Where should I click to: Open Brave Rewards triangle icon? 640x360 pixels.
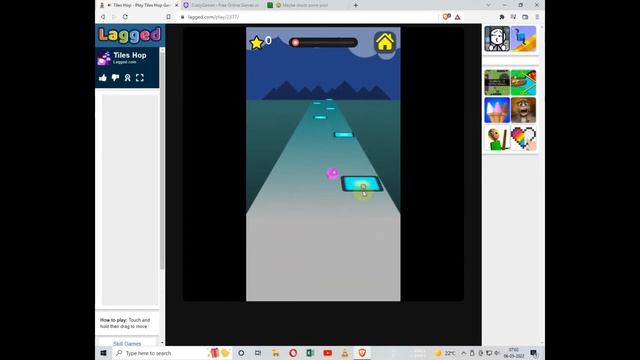pos(458,17)
